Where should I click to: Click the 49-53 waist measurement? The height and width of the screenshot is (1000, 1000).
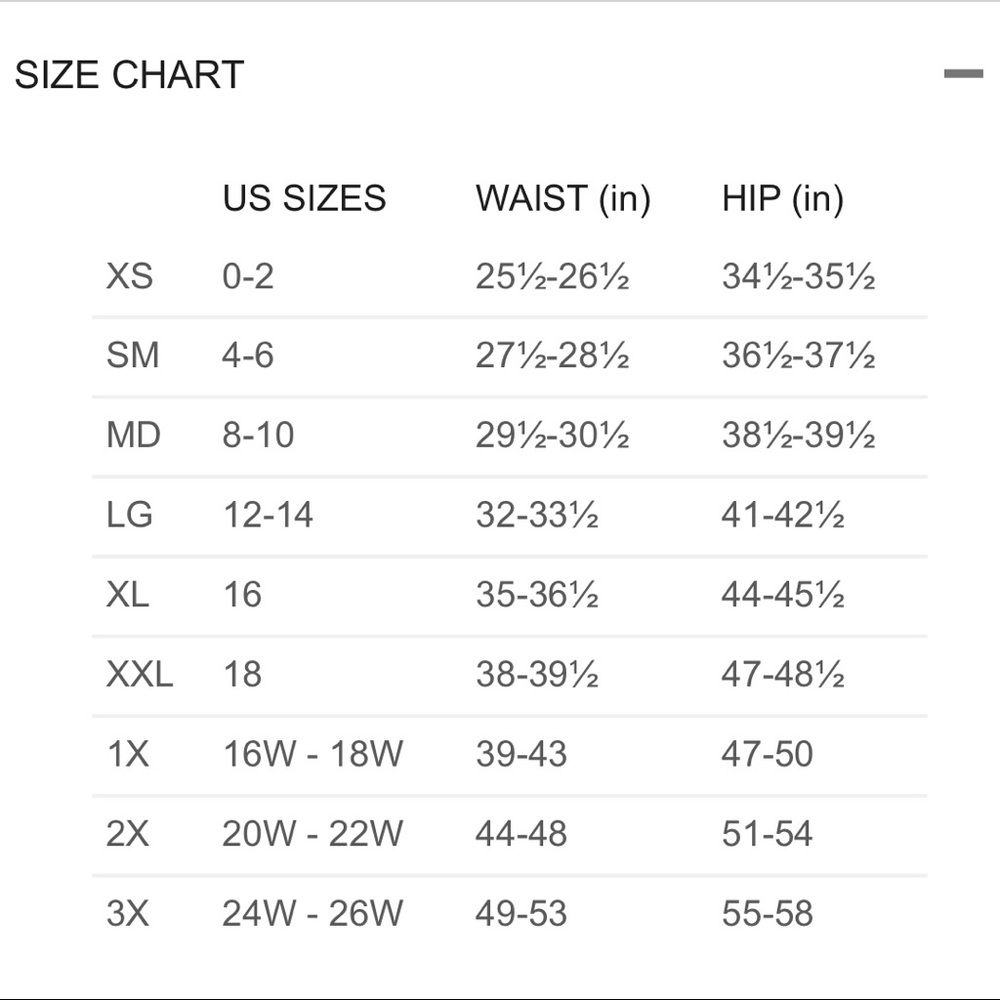point(522,913)
